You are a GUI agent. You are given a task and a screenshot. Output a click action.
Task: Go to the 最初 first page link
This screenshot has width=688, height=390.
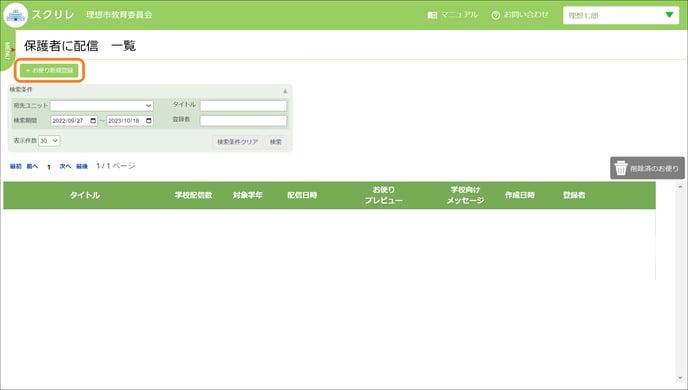15,166
